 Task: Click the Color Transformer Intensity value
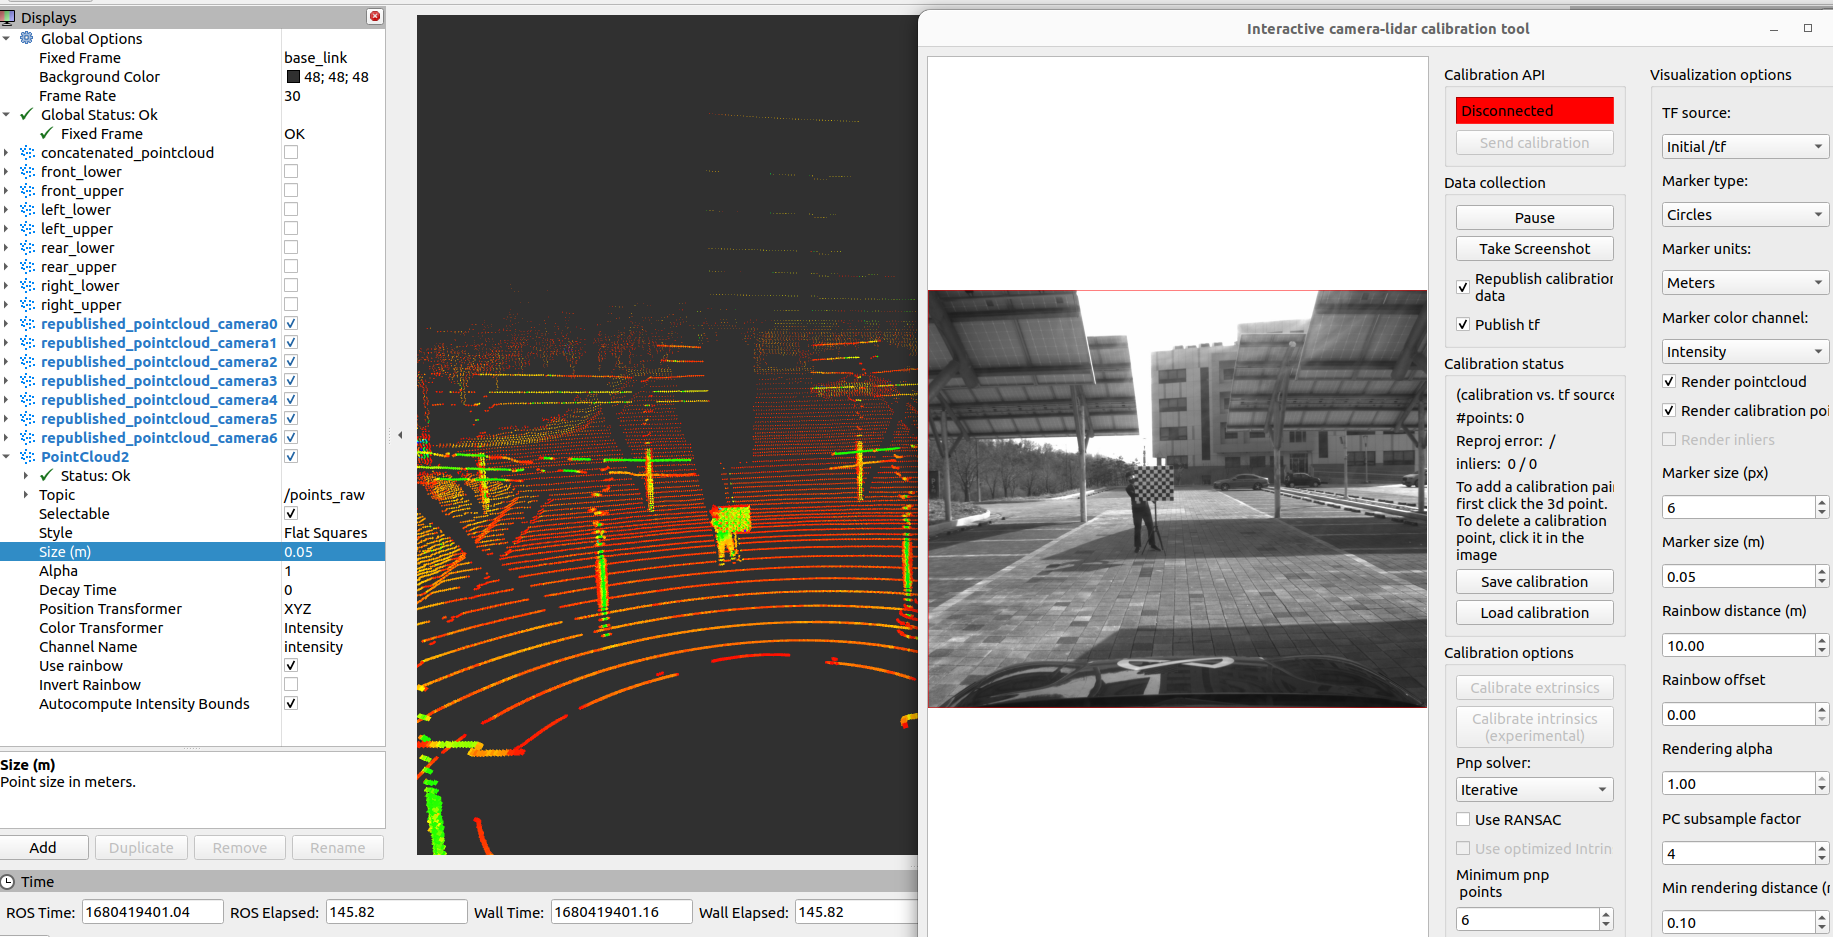313,627
